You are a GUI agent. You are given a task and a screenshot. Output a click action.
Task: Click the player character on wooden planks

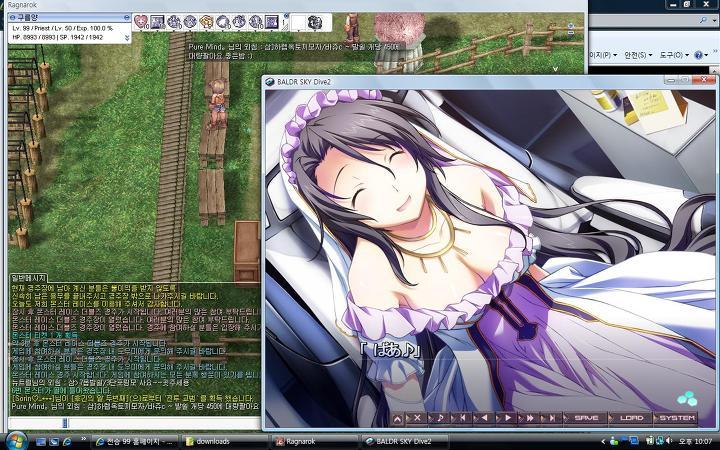click(x=217, y=104)
